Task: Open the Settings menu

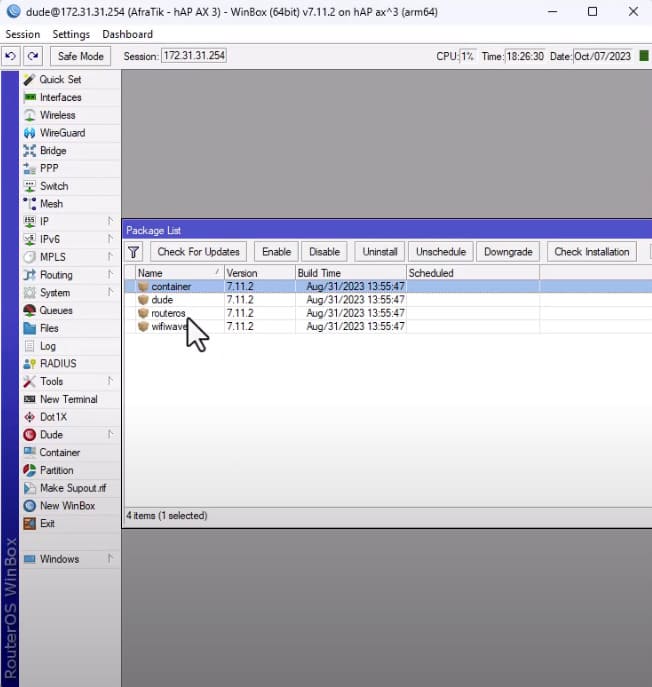Action: click(71, 34)
